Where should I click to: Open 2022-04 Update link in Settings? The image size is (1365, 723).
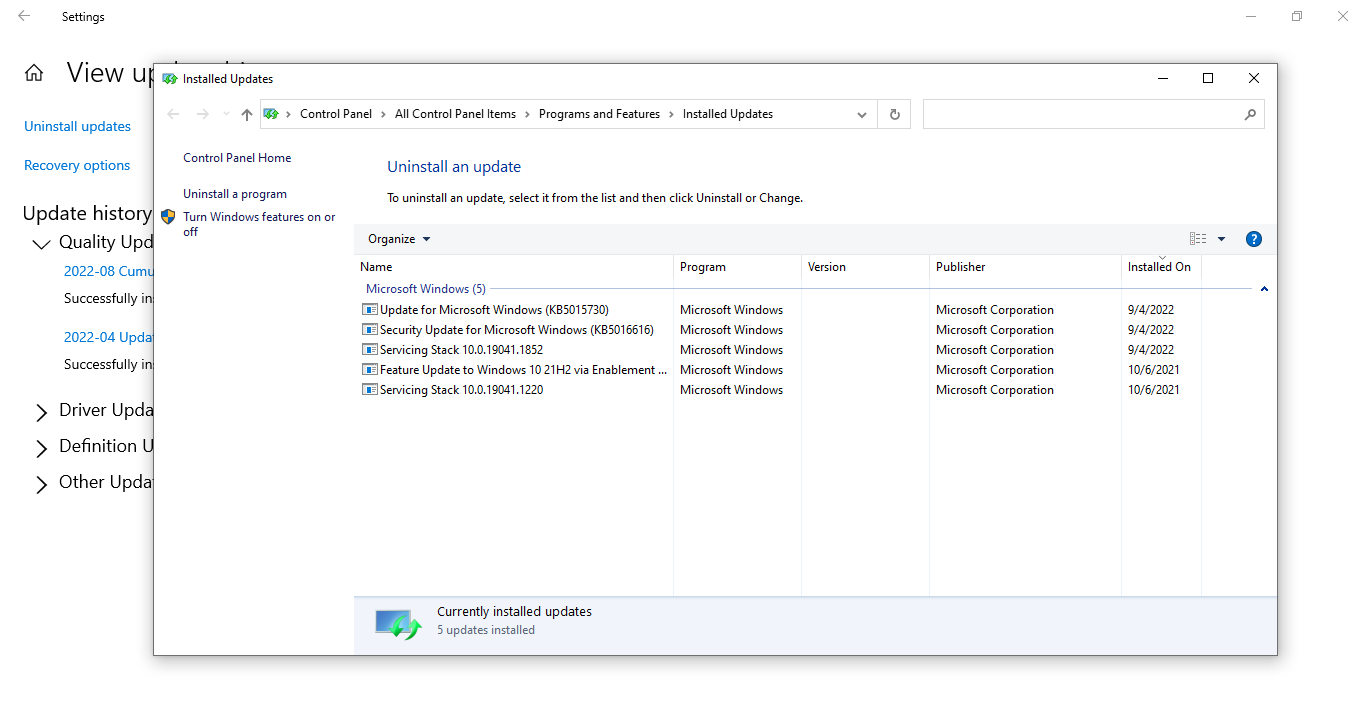coord(108,337)
